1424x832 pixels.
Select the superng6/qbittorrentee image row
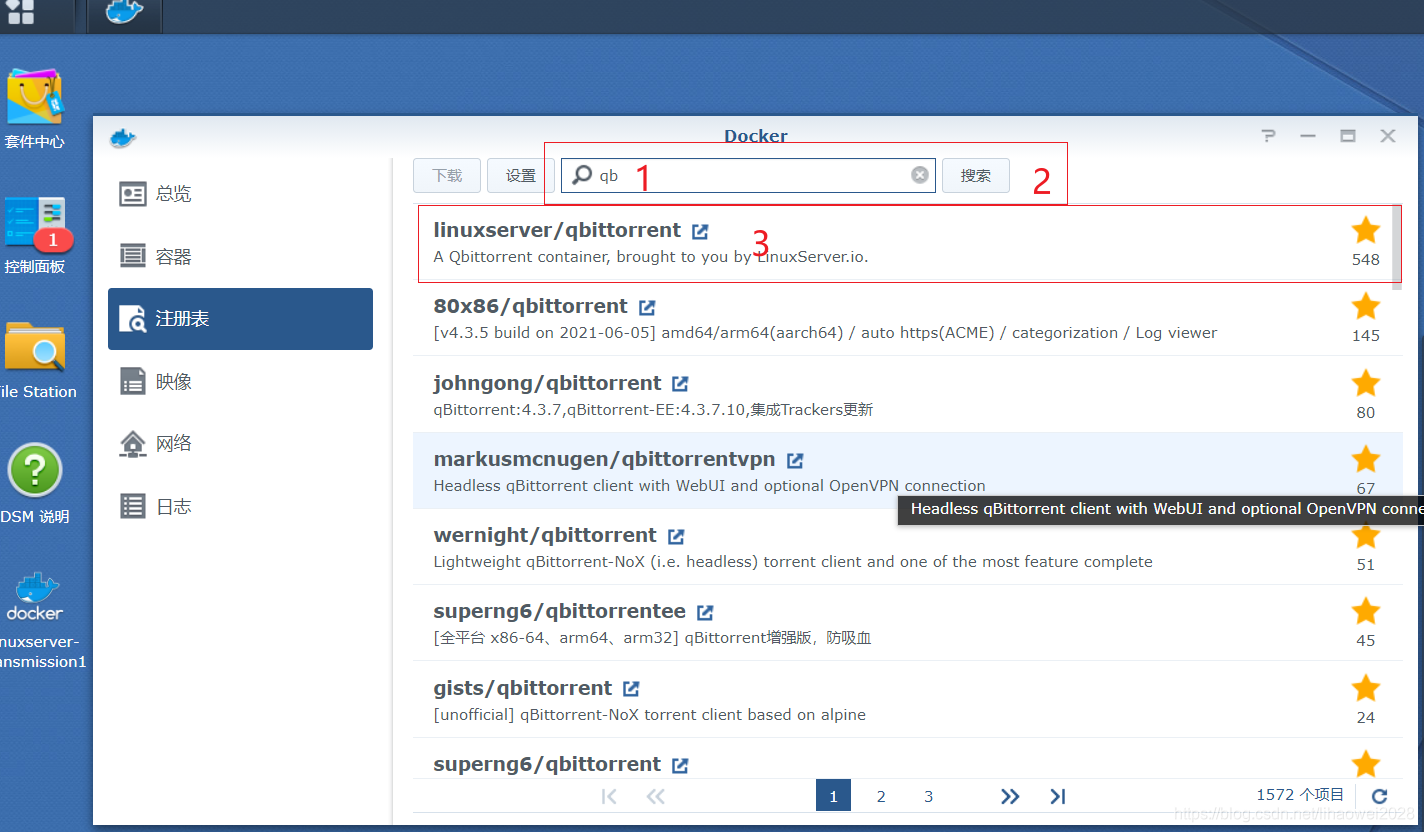click(907, 623)
